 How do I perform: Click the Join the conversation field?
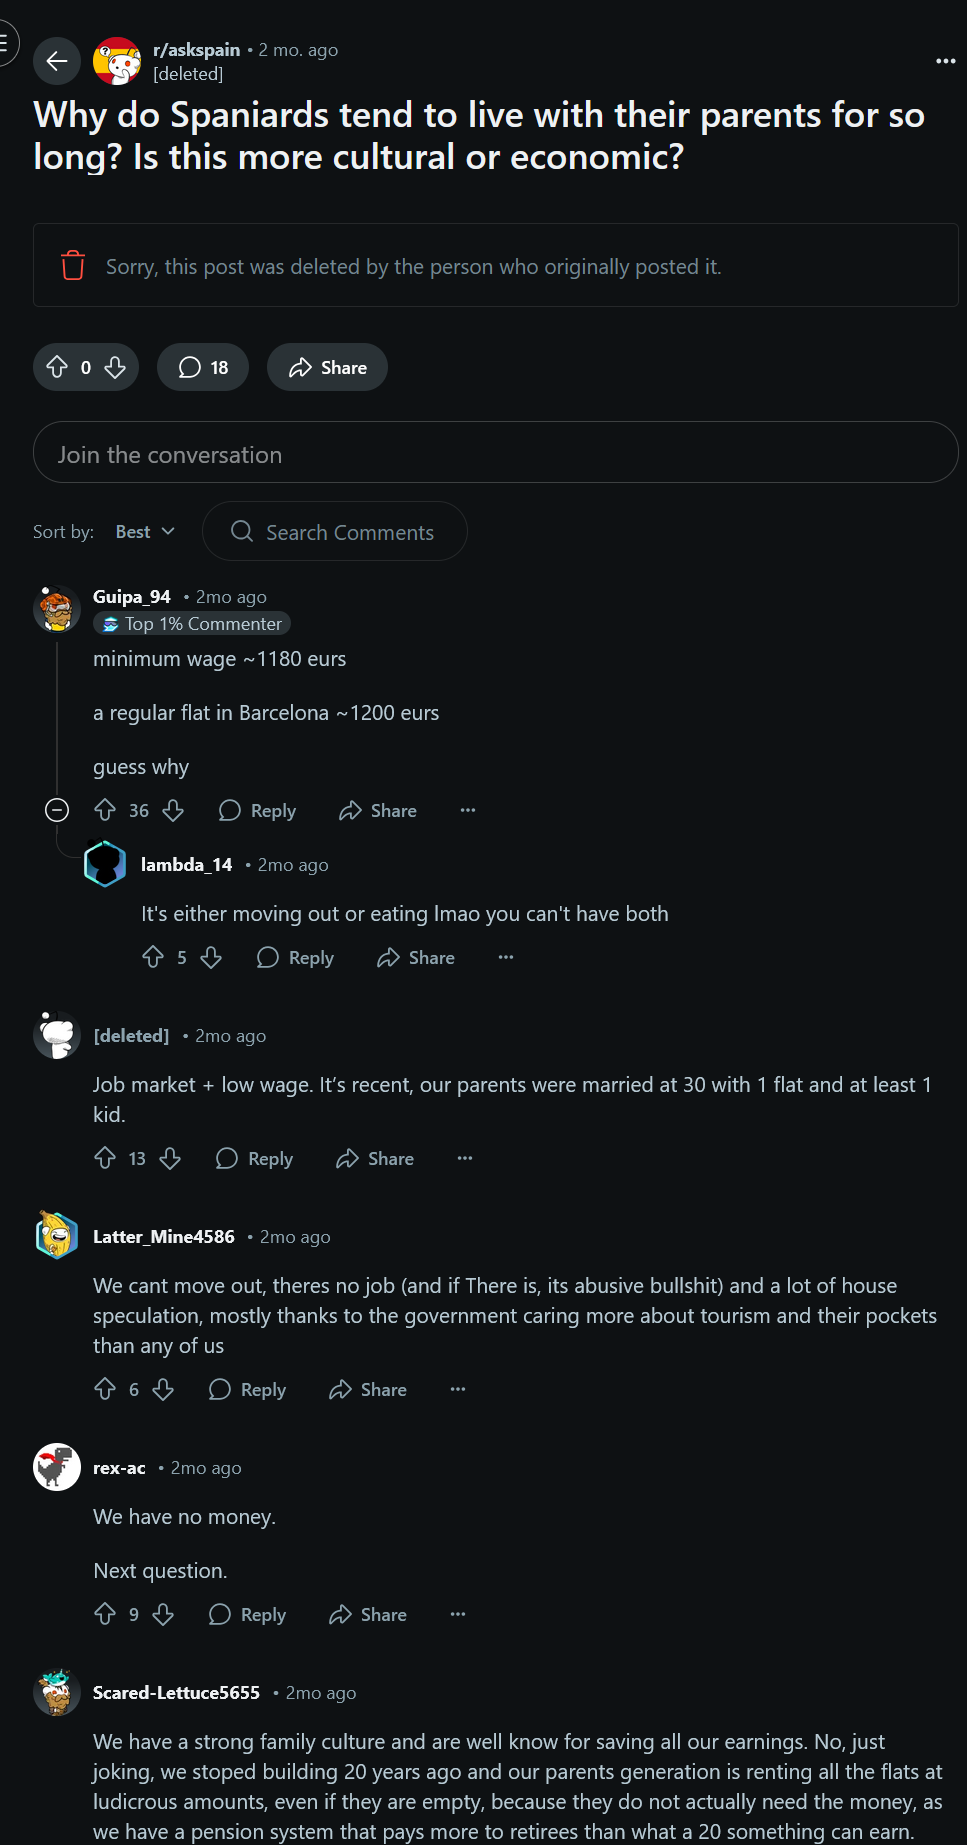pos(495,453)
